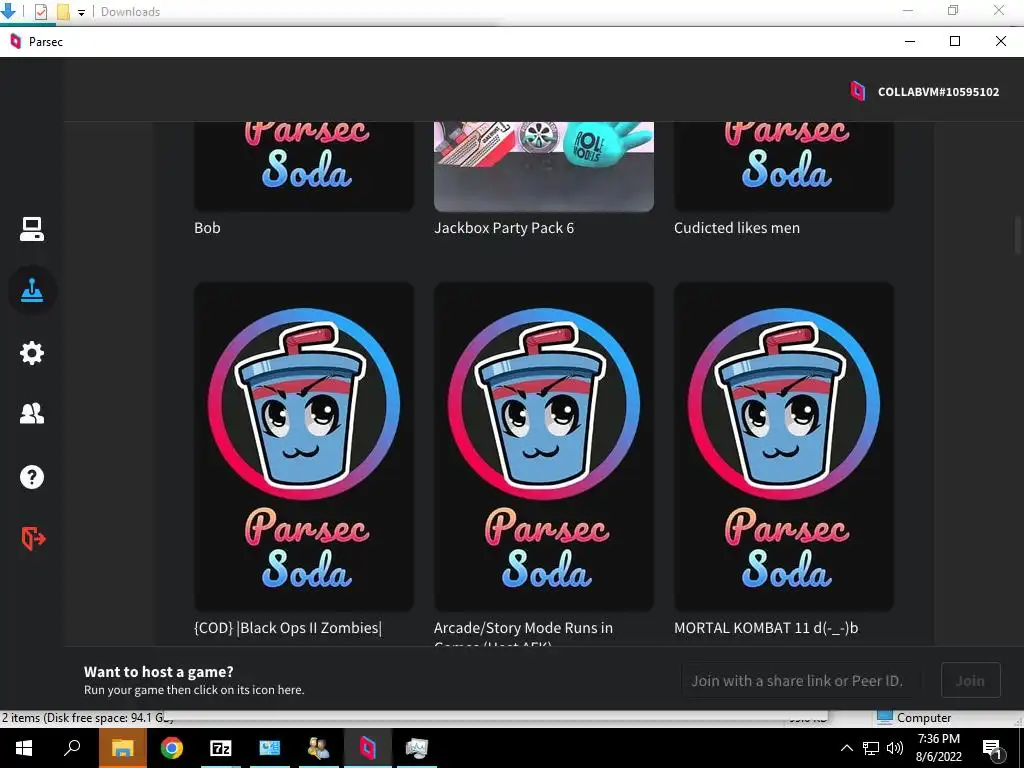Select the Cudicted likes men card thumbnail
1024x768 pixels.
tap(784, 167)
